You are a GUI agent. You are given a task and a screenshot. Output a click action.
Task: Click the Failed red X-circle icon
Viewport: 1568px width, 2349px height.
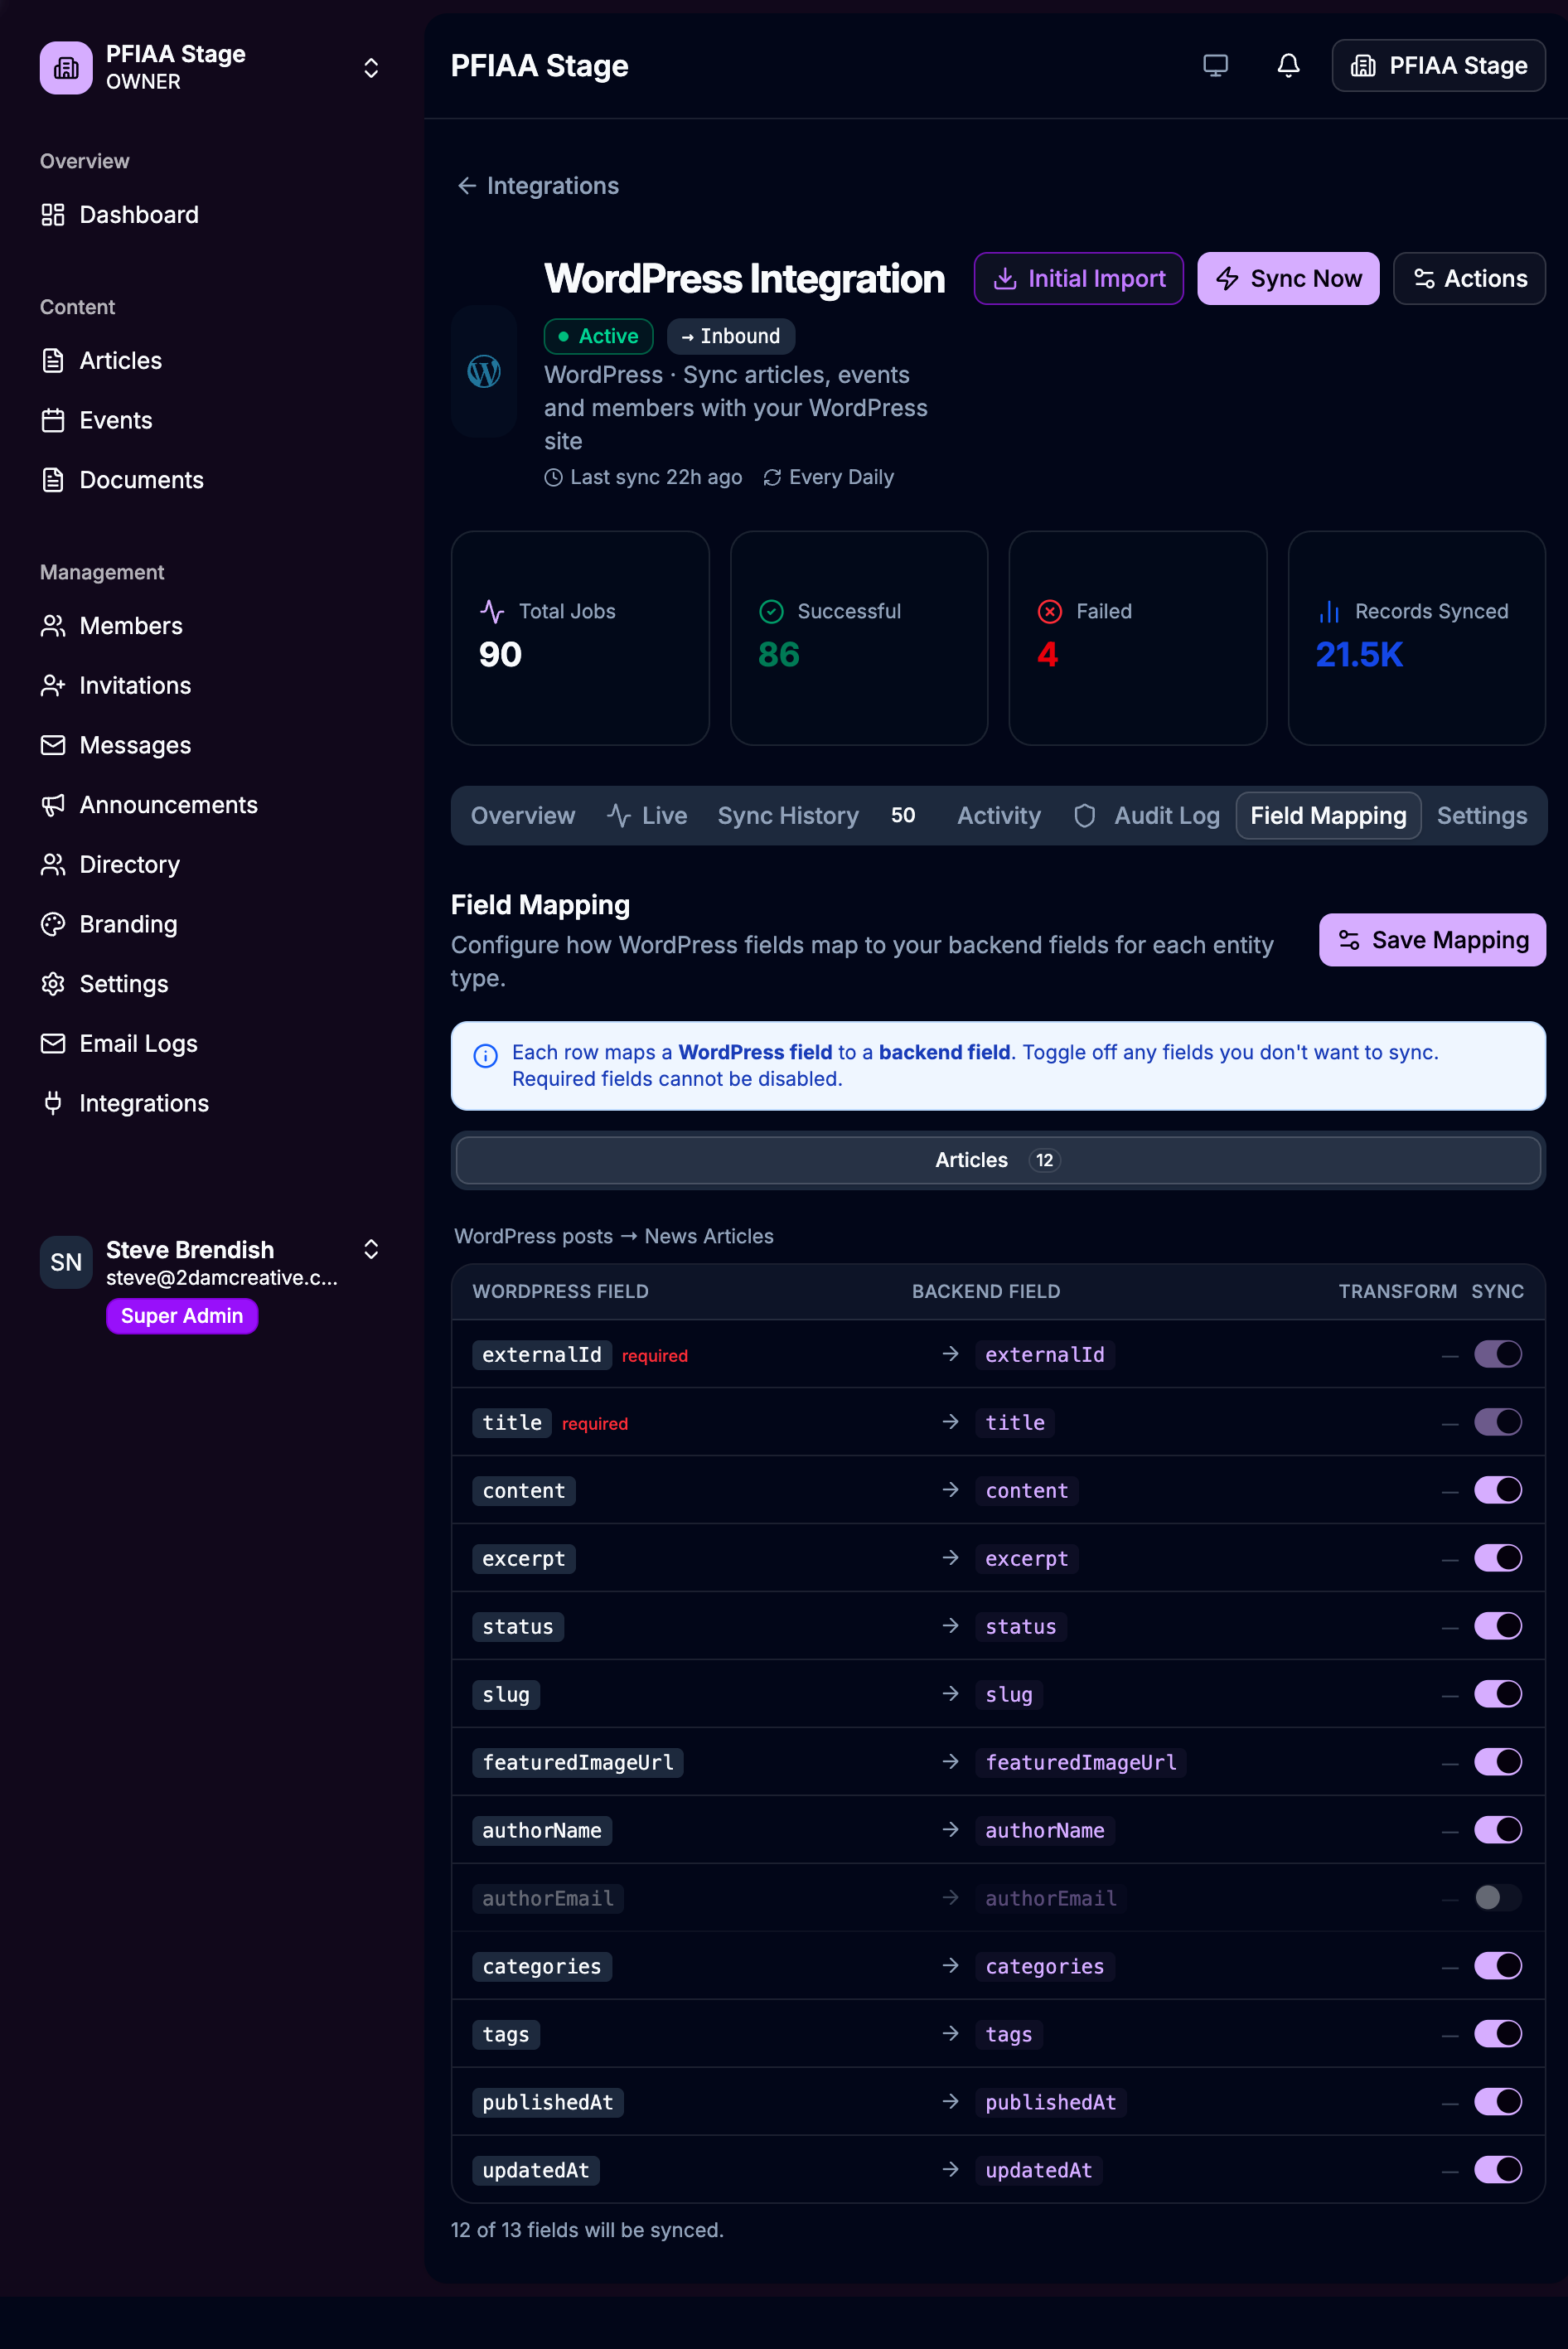pyautogui.click(x=1050, y=611)
